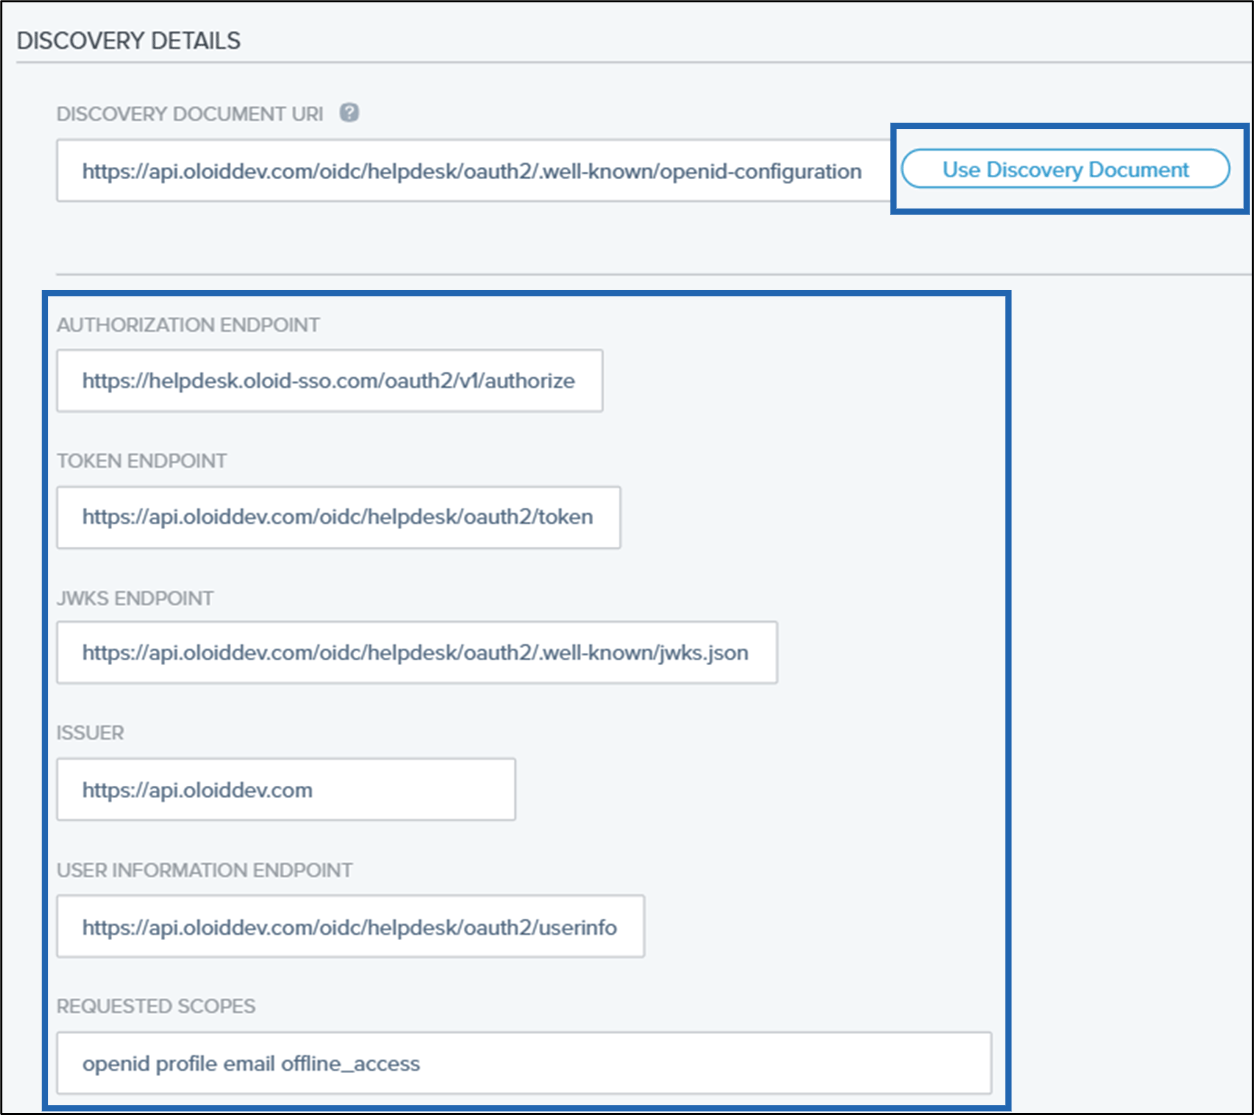
Task: Edit the User Information Endpoint field
Action: tap(350, 926)
